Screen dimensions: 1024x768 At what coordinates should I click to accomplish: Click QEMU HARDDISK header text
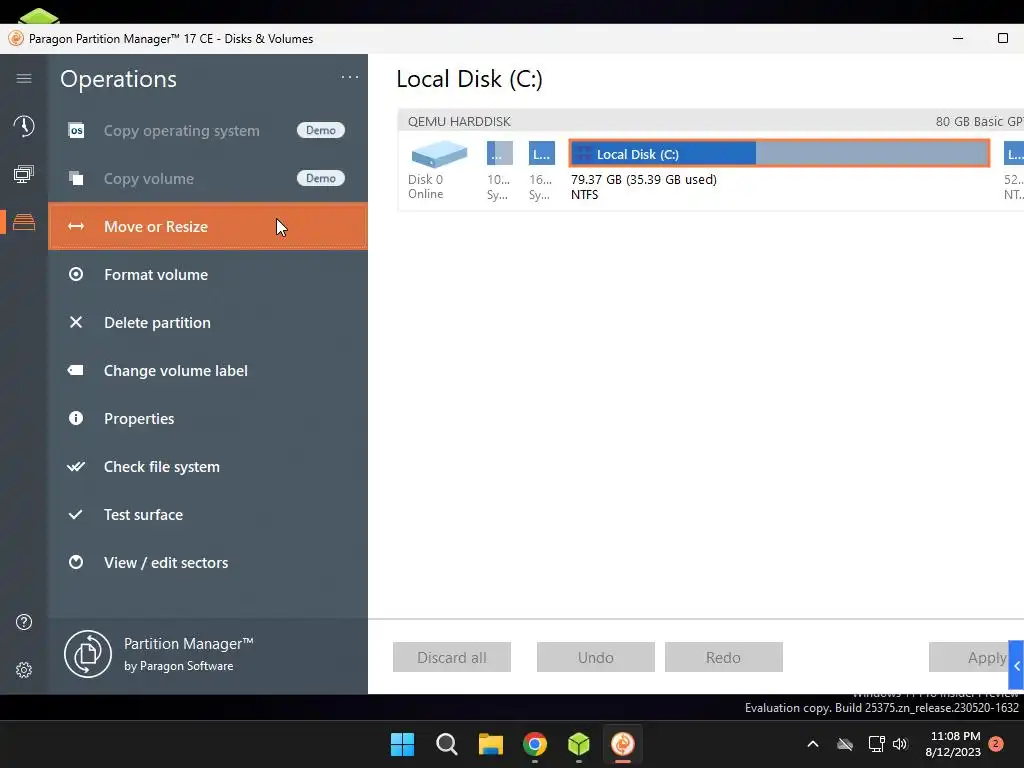(x=459, y=121)
